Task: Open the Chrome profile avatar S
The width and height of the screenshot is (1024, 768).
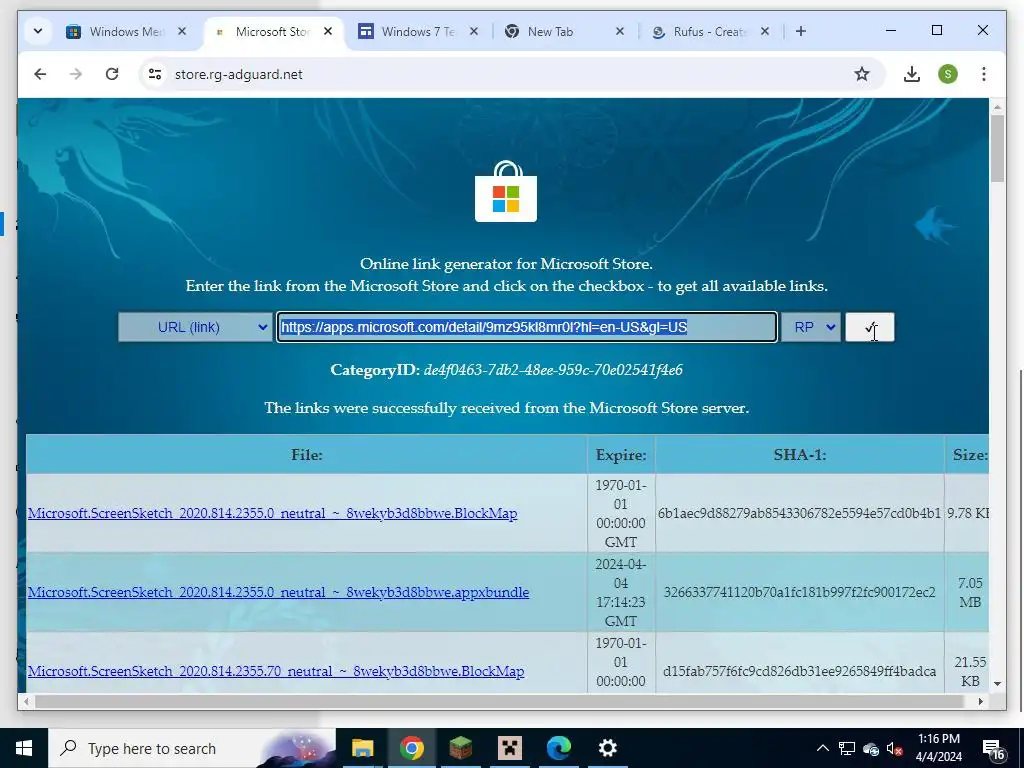Action: (948, 74)
